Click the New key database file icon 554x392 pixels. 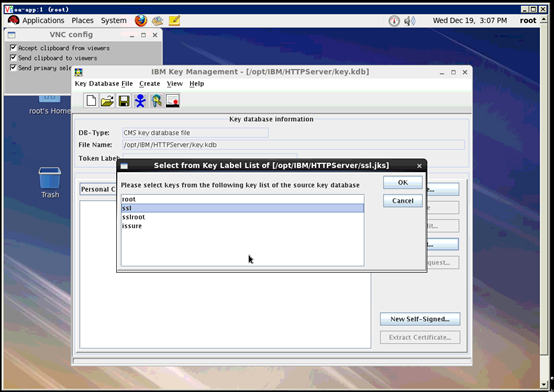click(91, 101)
